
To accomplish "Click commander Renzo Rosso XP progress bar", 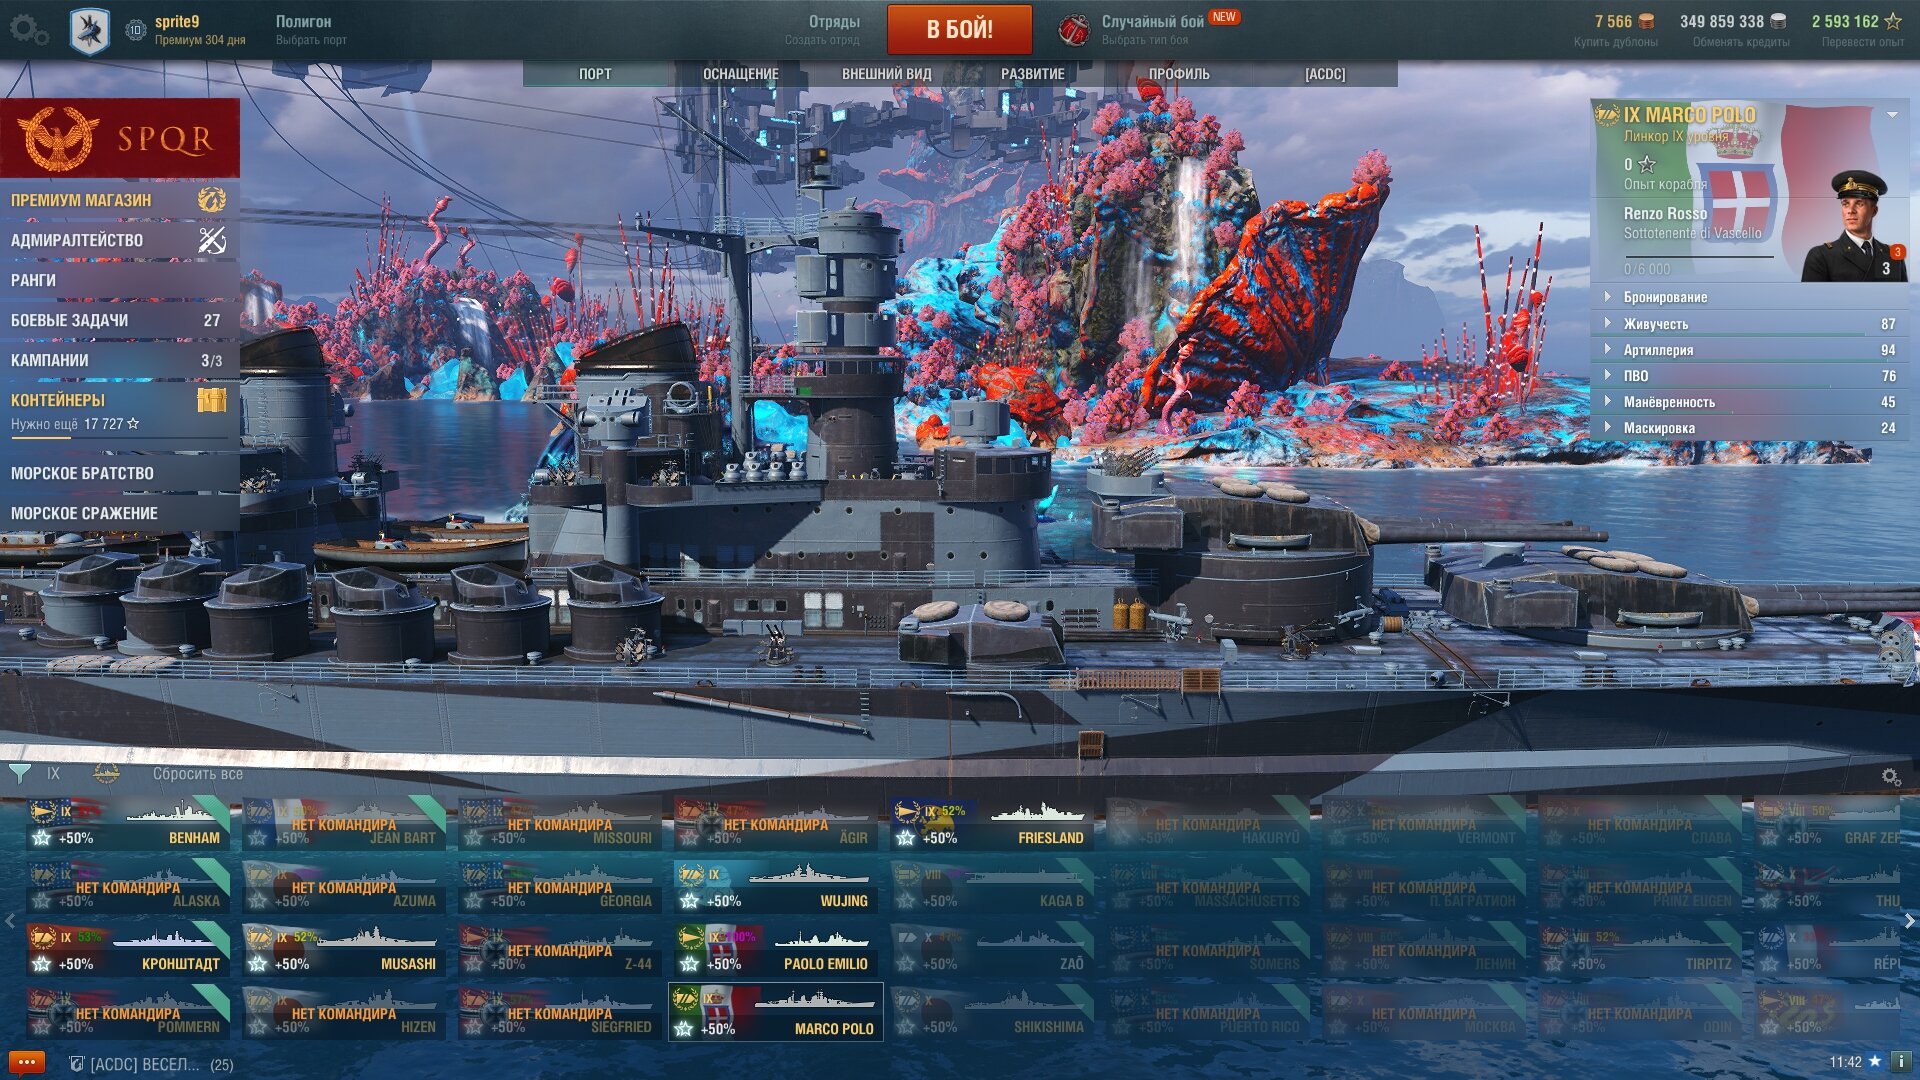I will coord(1698,259).
